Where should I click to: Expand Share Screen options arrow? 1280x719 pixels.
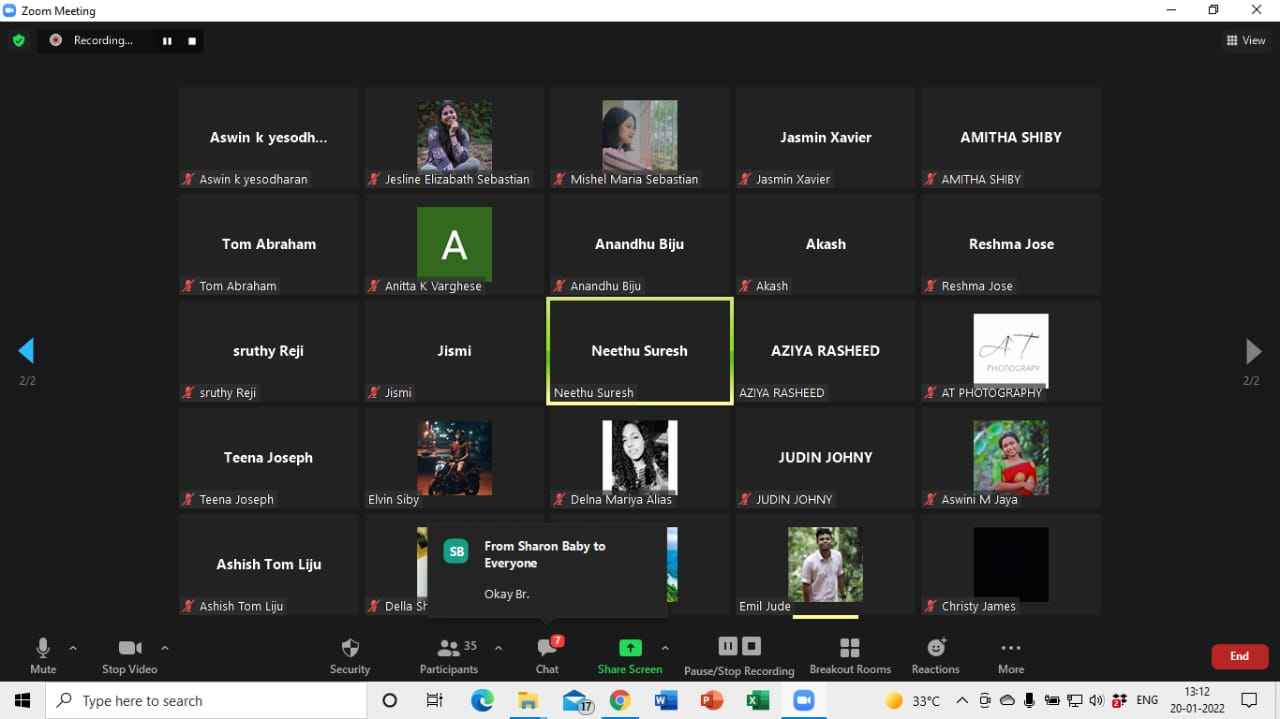click(x=665, y=648)
